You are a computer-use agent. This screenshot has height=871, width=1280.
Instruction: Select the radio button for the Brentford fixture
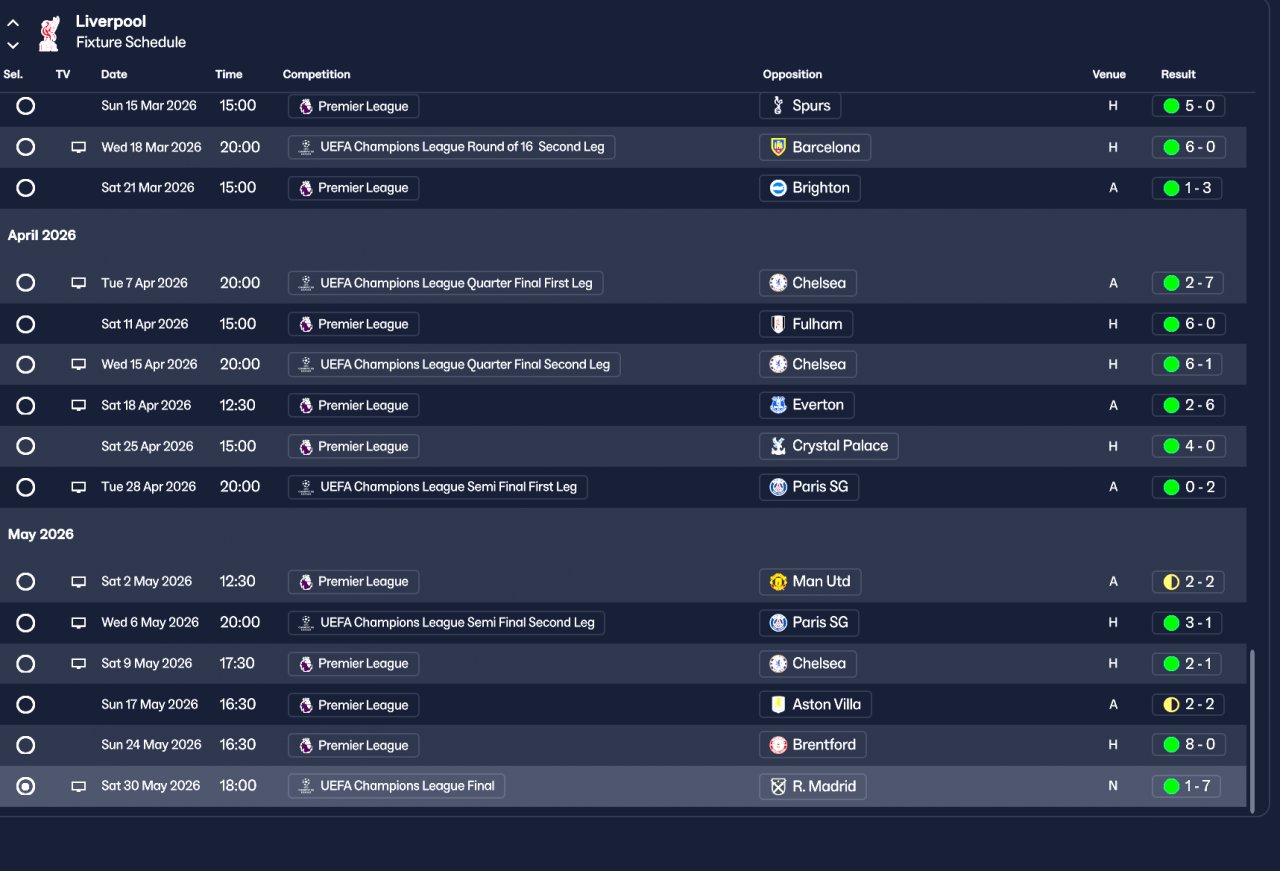[x=26, y=745]
